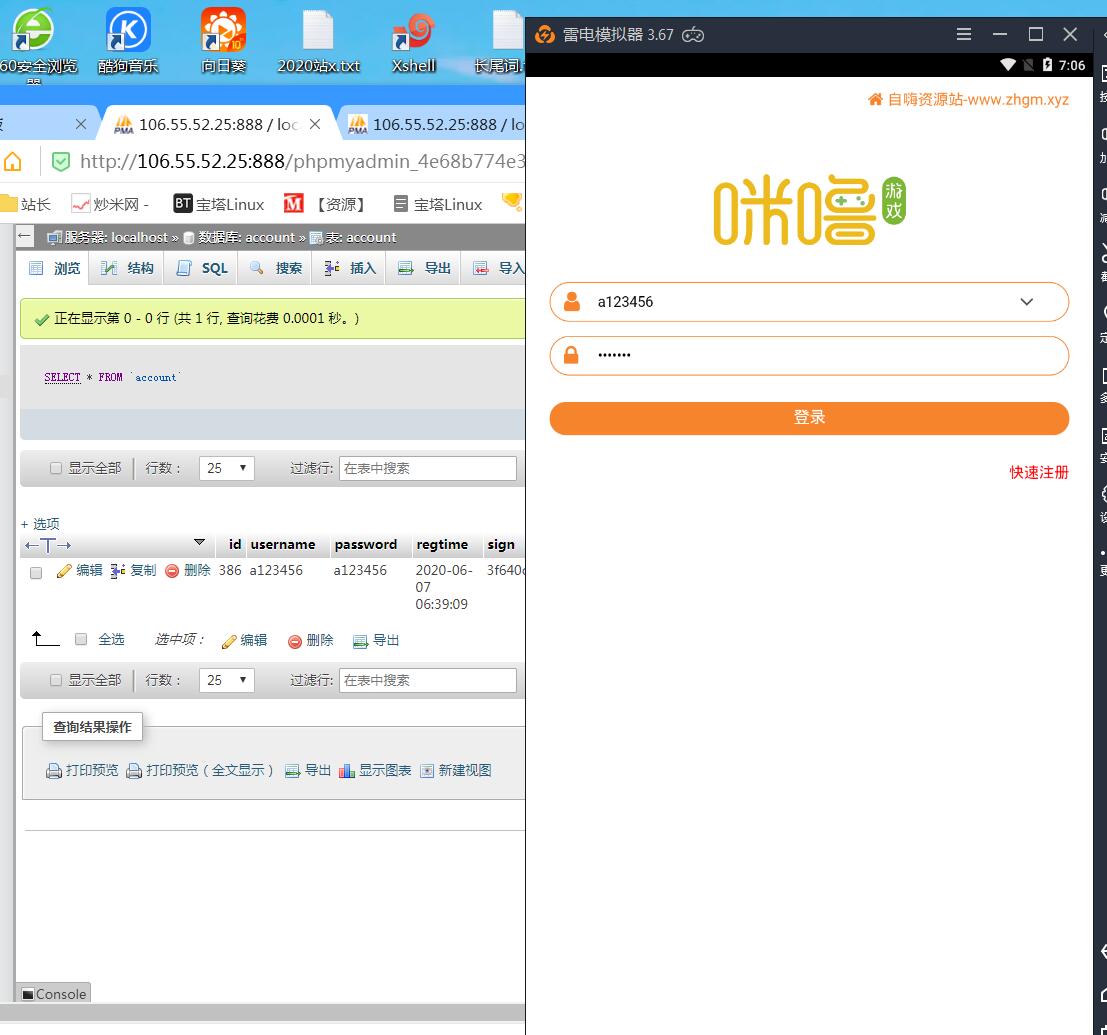This screenshot has height=1035, width=1107.
Task: Open the upper 行数 25 dropdown
Action: [x=227, y=468]
